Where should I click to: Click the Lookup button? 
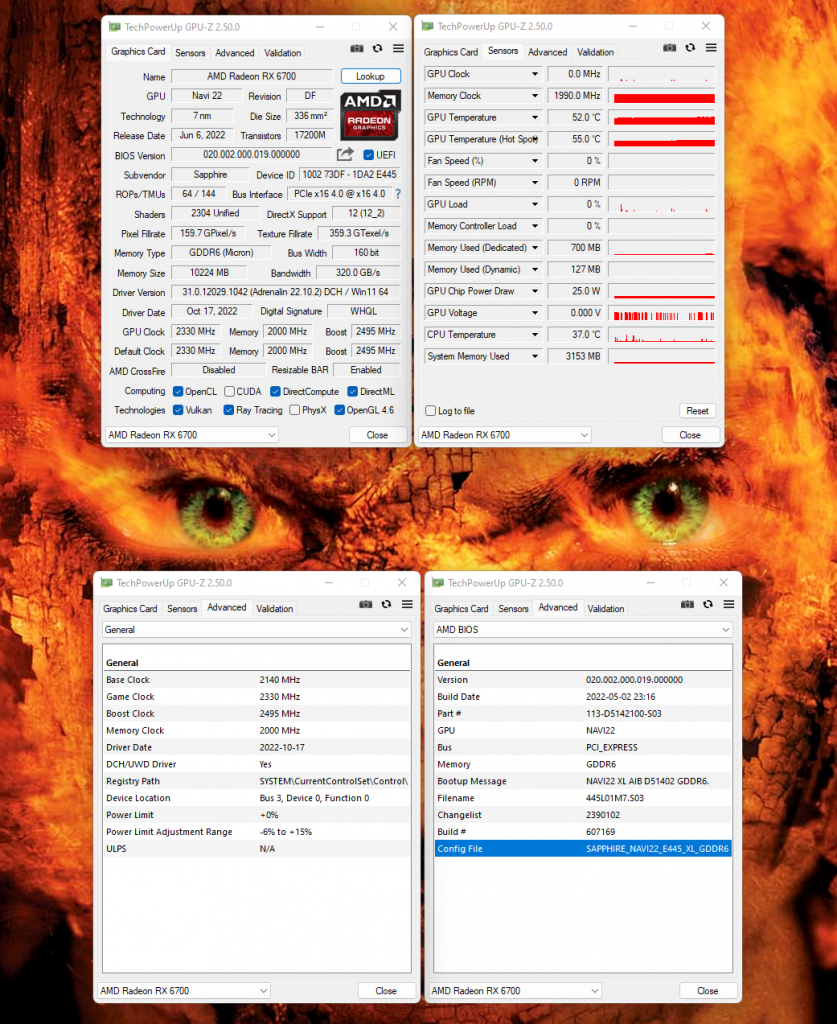[370, 76]
